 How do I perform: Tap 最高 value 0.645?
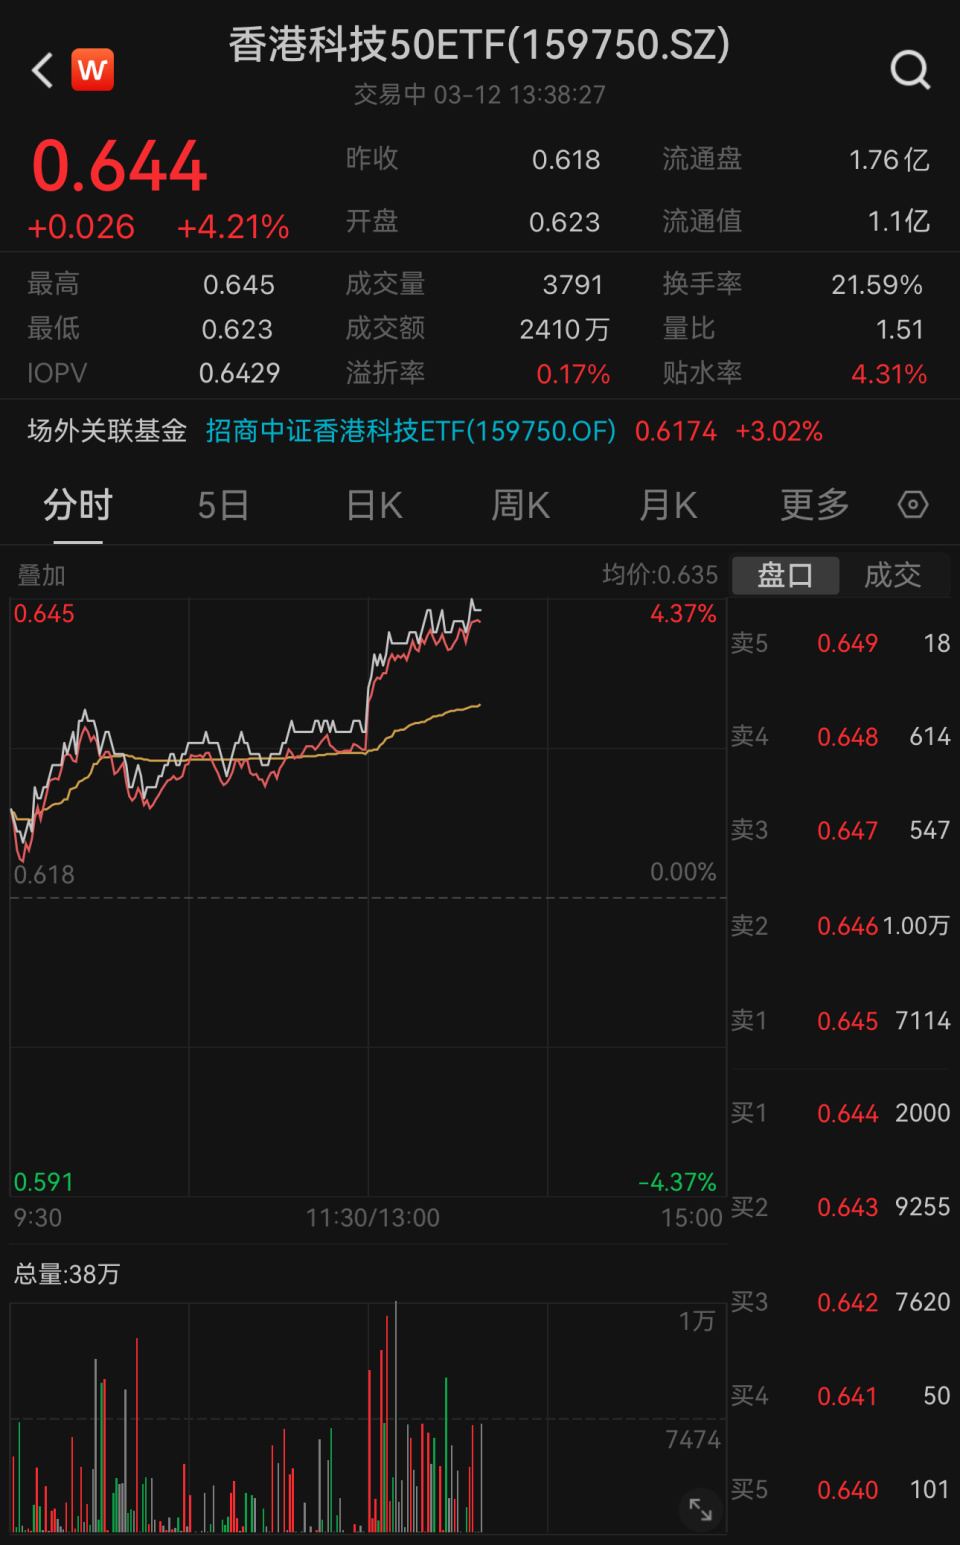click(239, 285)
